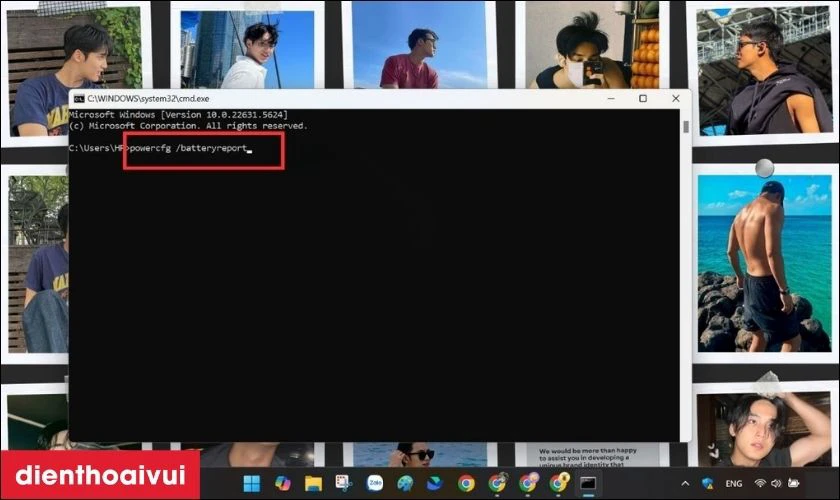Click the scrollbar up arrow in cmd

pos(685,113)
